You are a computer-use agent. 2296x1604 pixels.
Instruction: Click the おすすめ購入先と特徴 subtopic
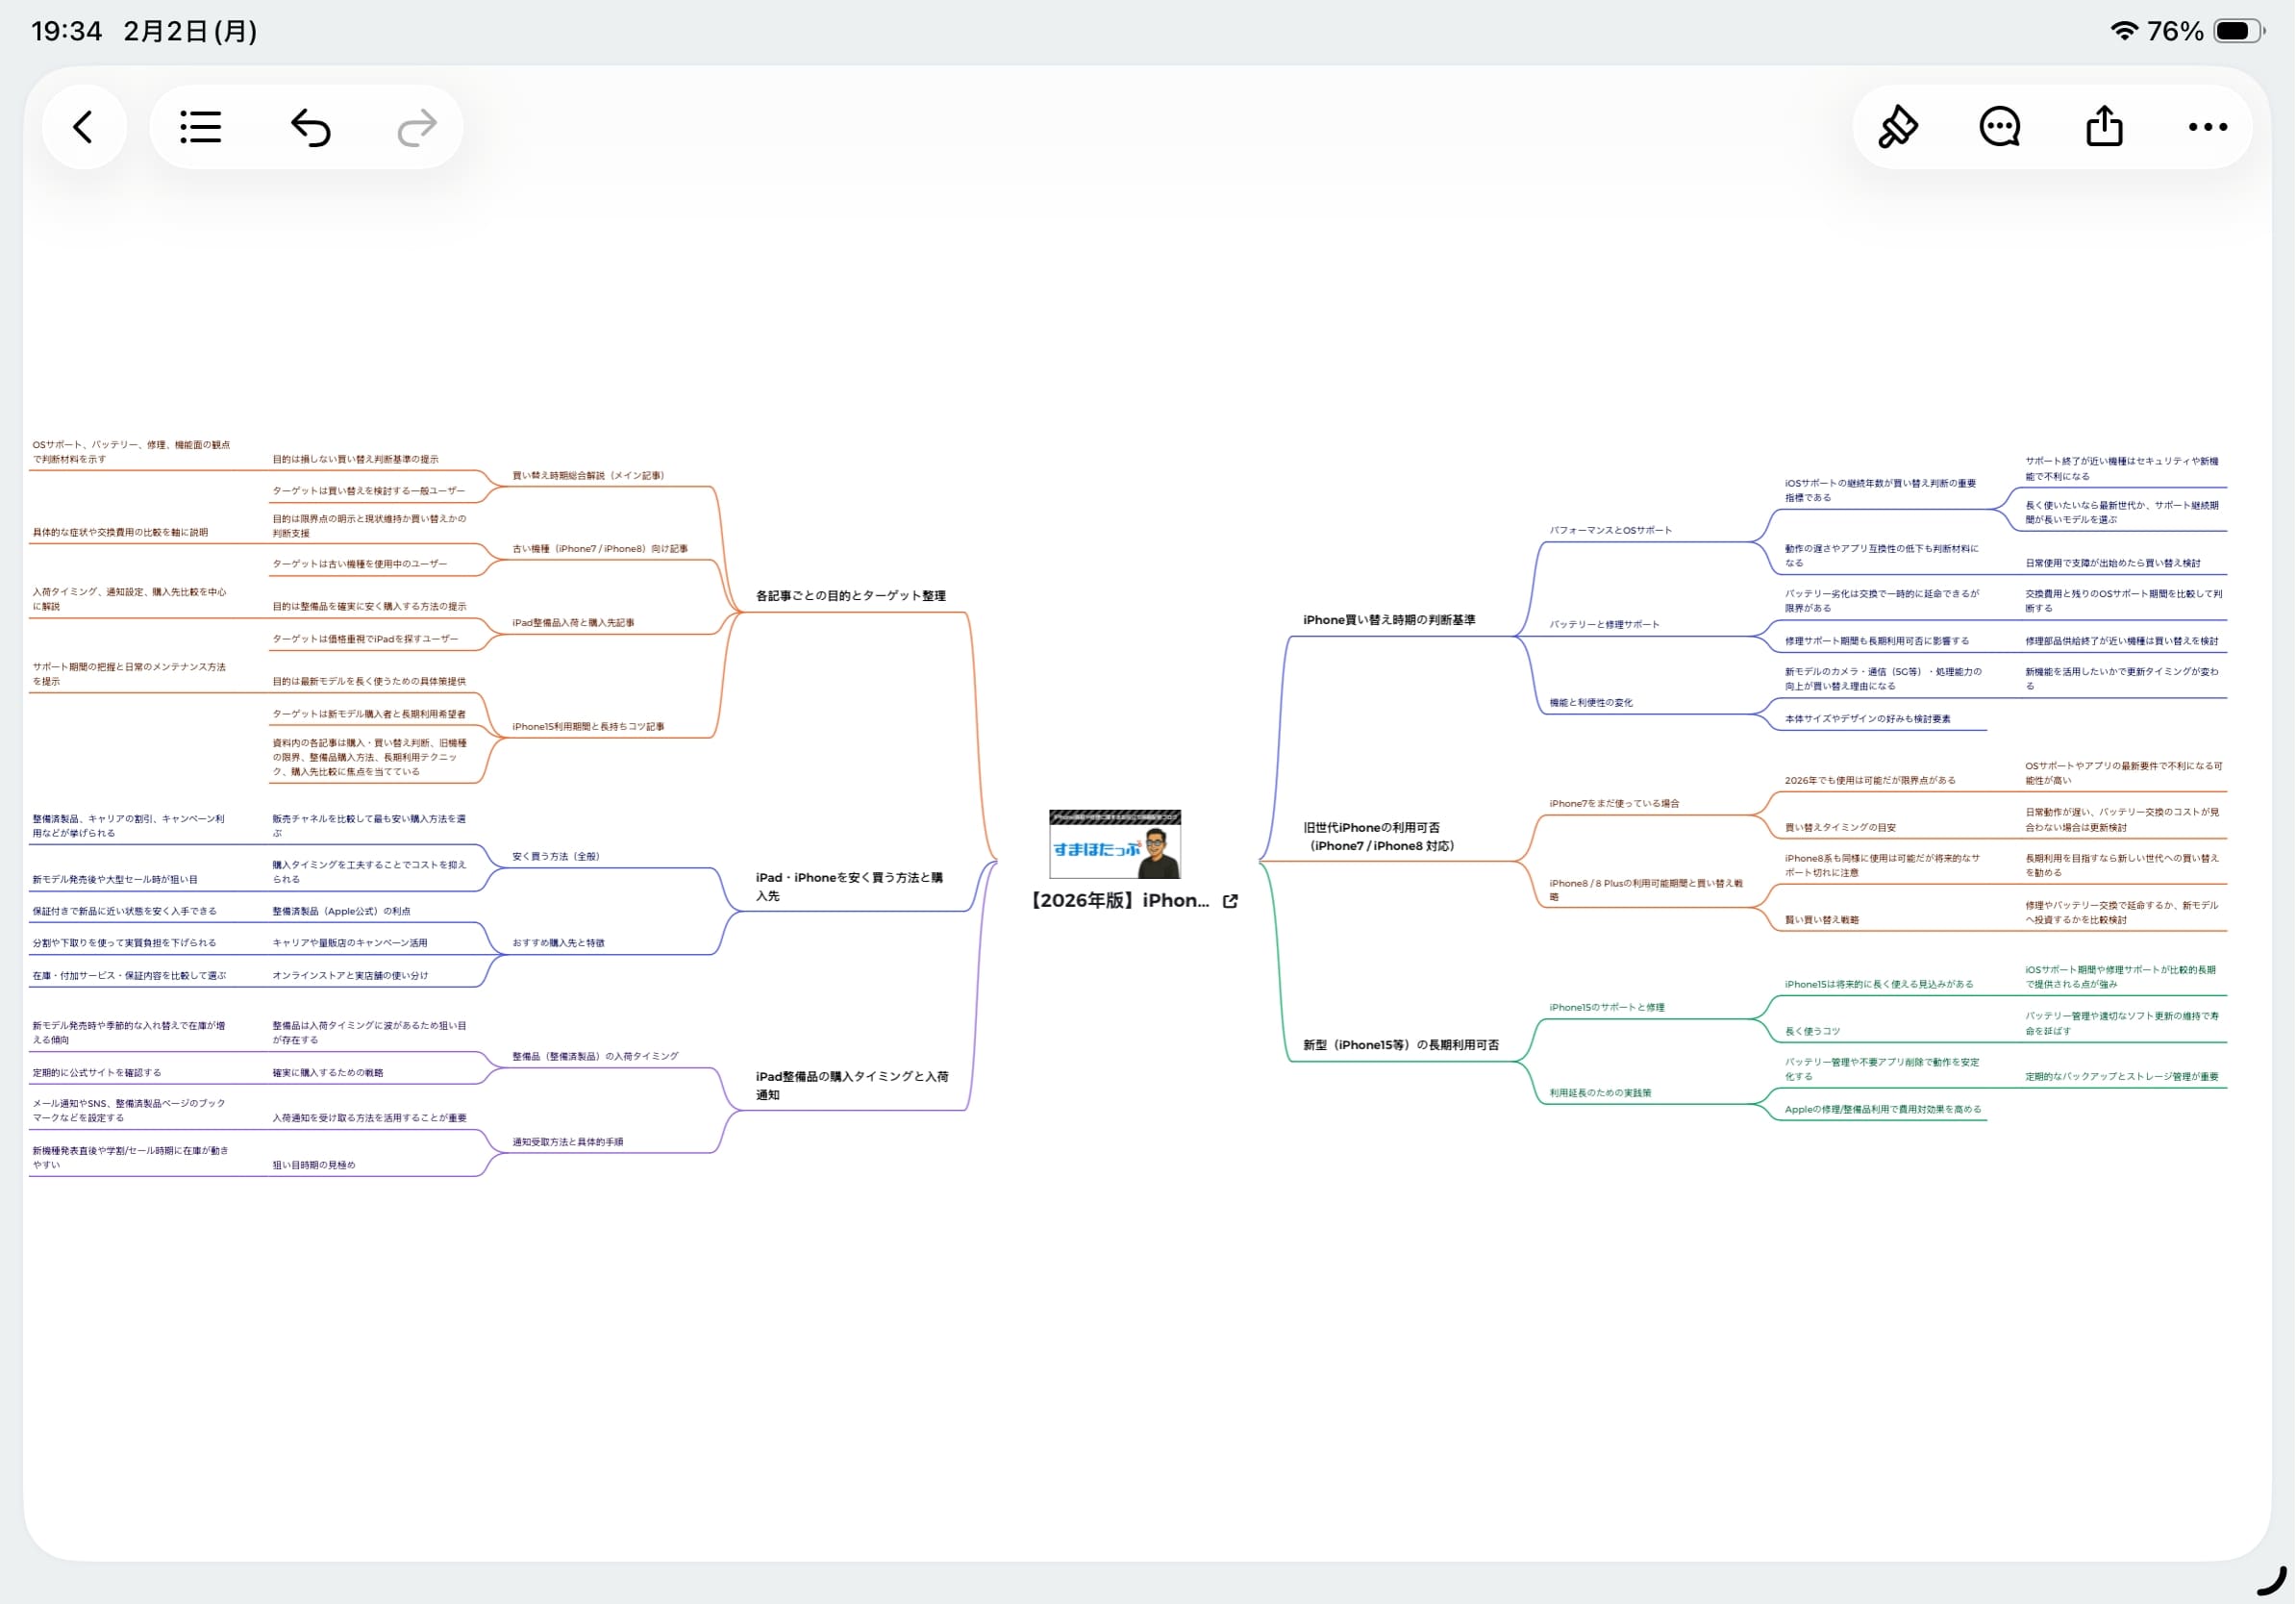click(x=558, y=943)
